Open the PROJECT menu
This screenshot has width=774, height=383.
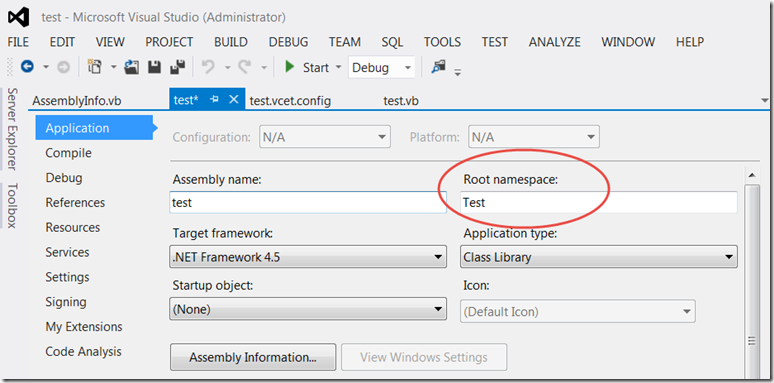click(x=169, y=42)
